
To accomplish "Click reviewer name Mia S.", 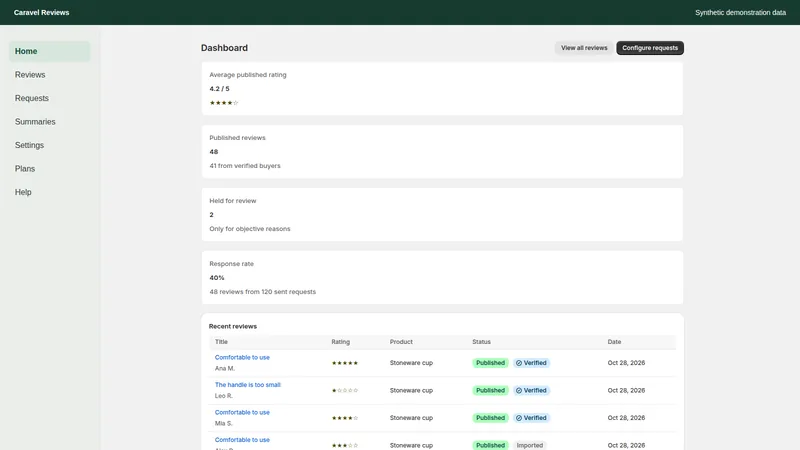I will pos(223,423).
